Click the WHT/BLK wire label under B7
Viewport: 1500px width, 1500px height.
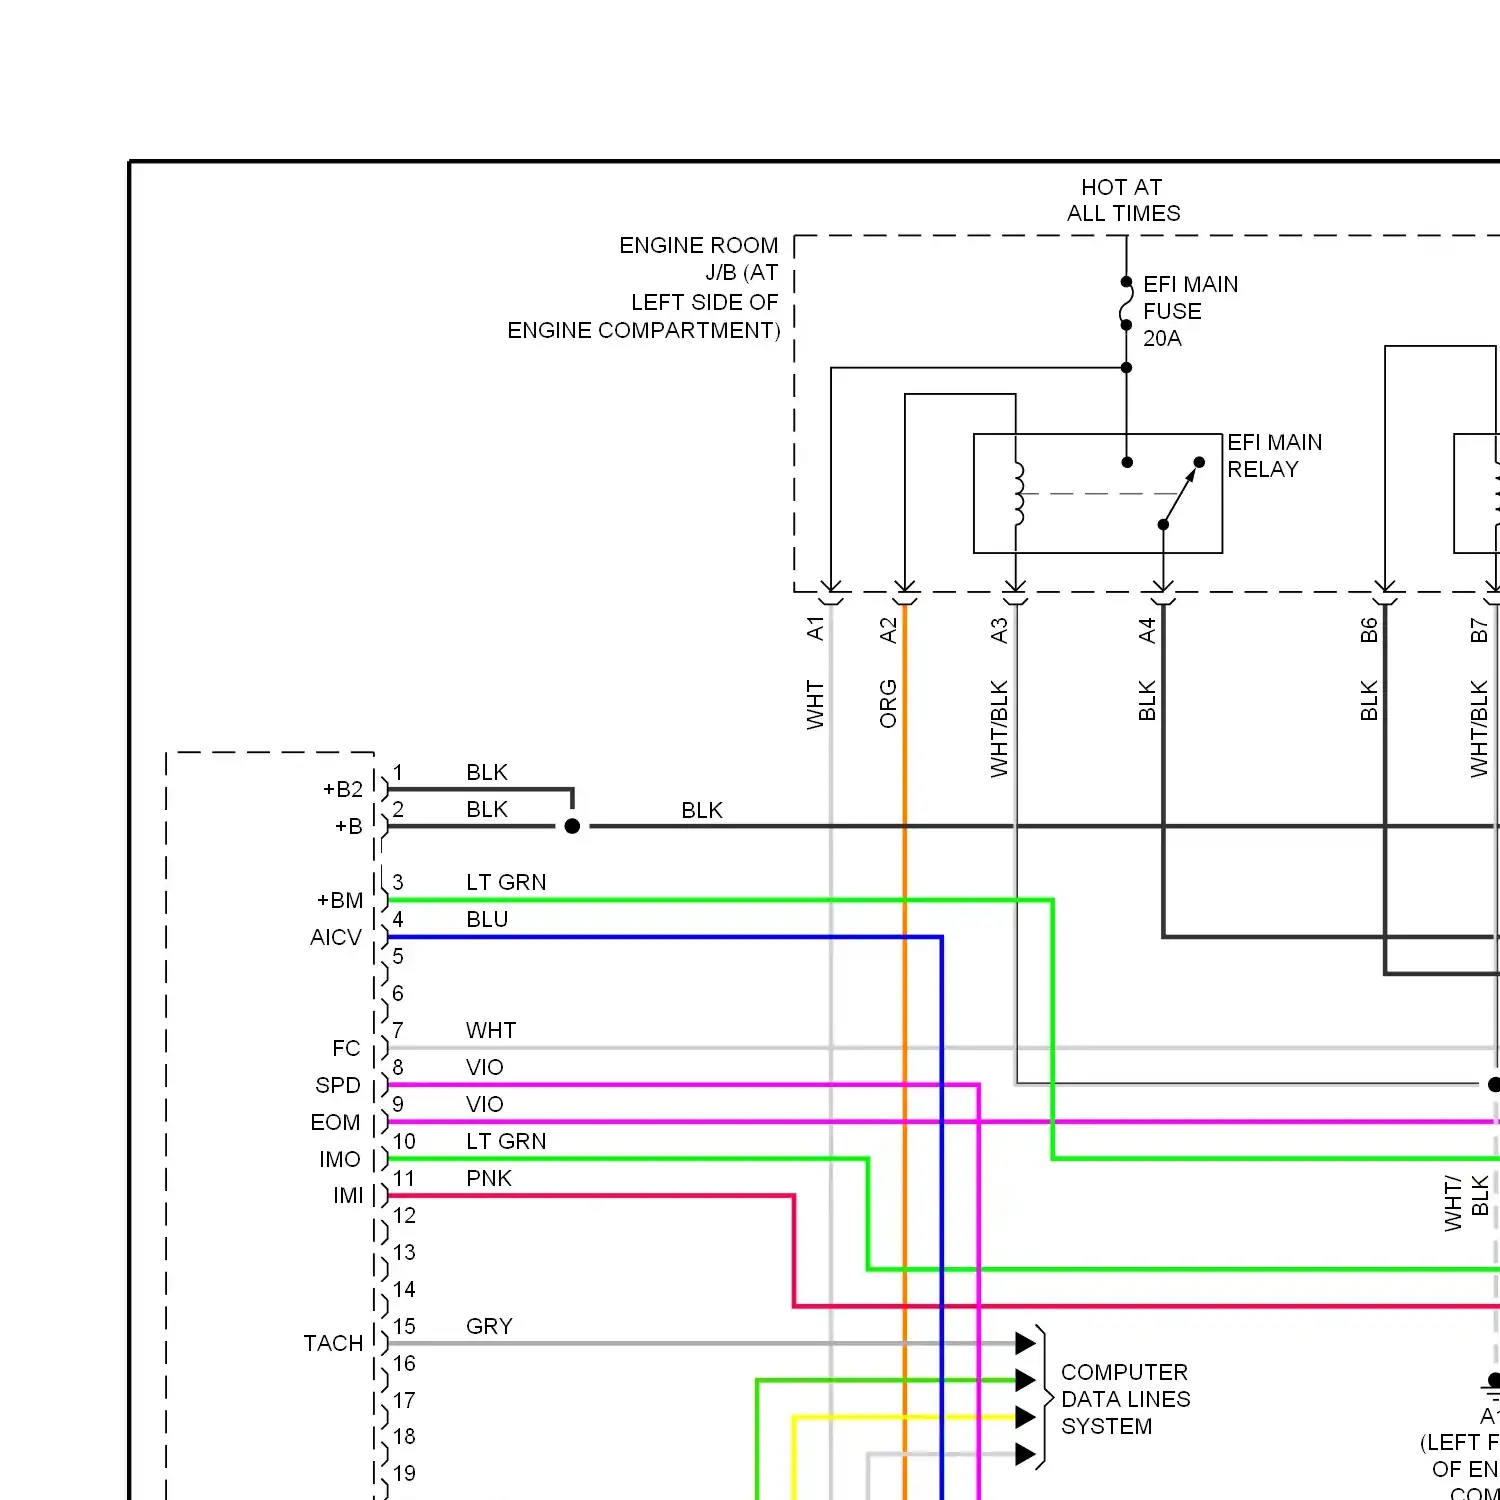click(1479, 729)
